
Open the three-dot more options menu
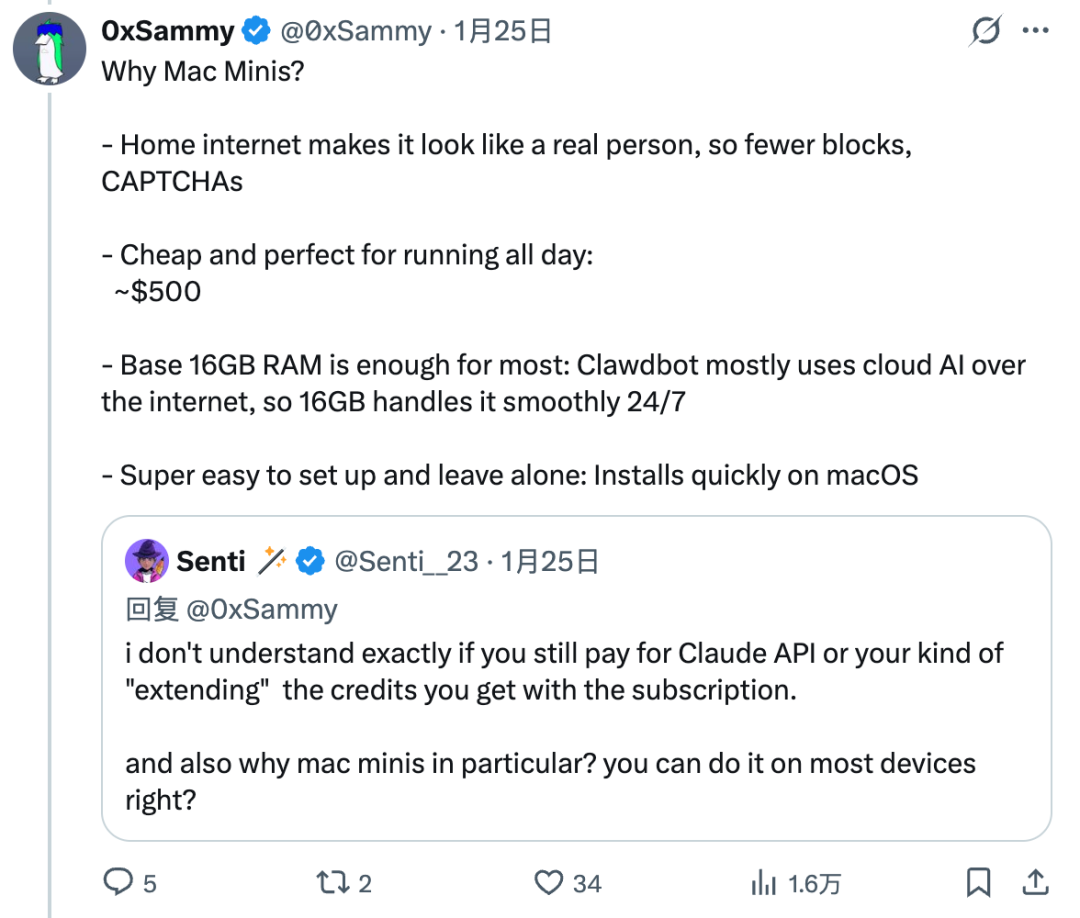coord(1035,31)
